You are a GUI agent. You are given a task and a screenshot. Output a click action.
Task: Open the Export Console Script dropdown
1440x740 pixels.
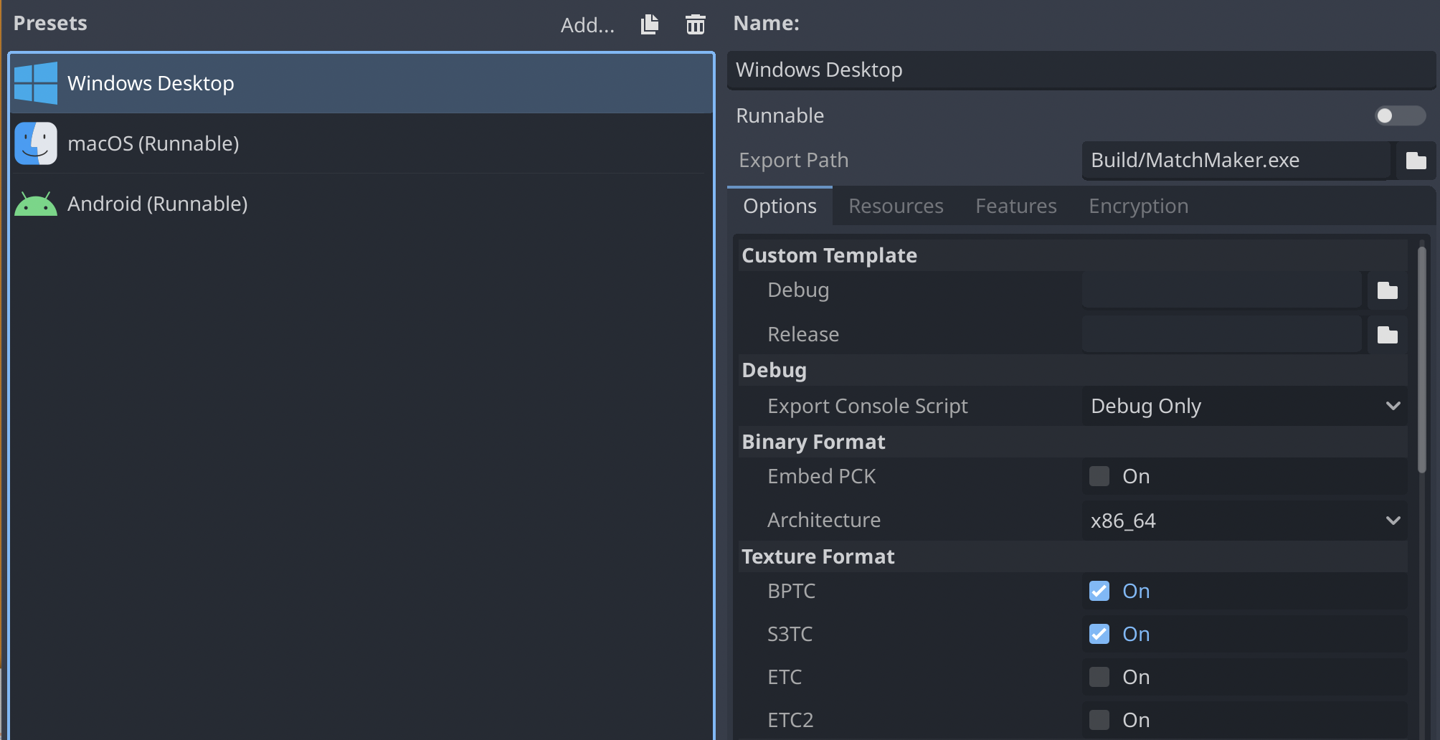point(1245,406)
